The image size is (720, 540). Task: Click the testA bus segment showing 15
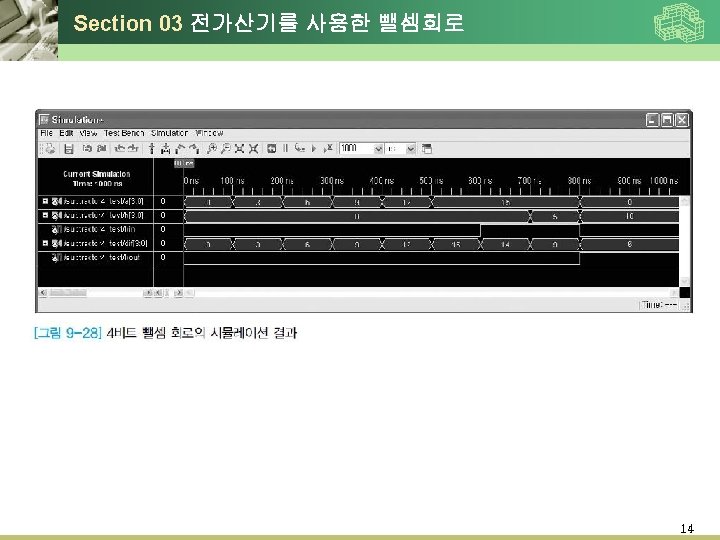click(505, 202)
